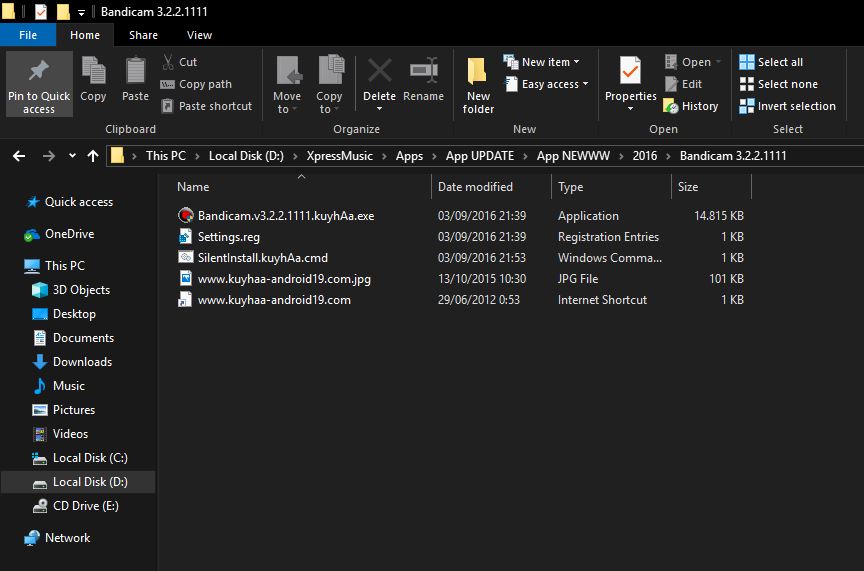Click Invert selection
Viewport: 864px width, 571px height.
pyautogui.click(x=787, y=106)
